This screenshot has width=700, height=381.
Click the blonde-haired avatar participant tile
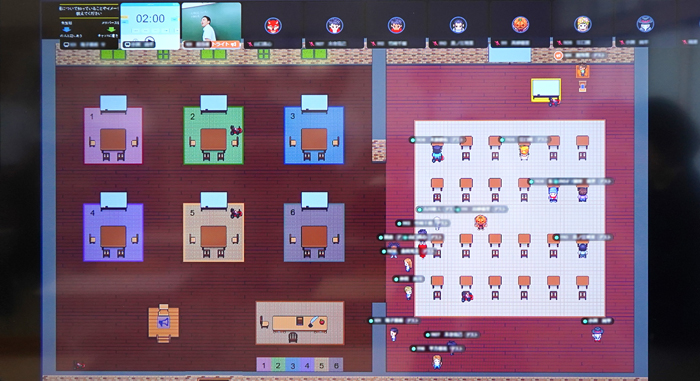[582, 24]
